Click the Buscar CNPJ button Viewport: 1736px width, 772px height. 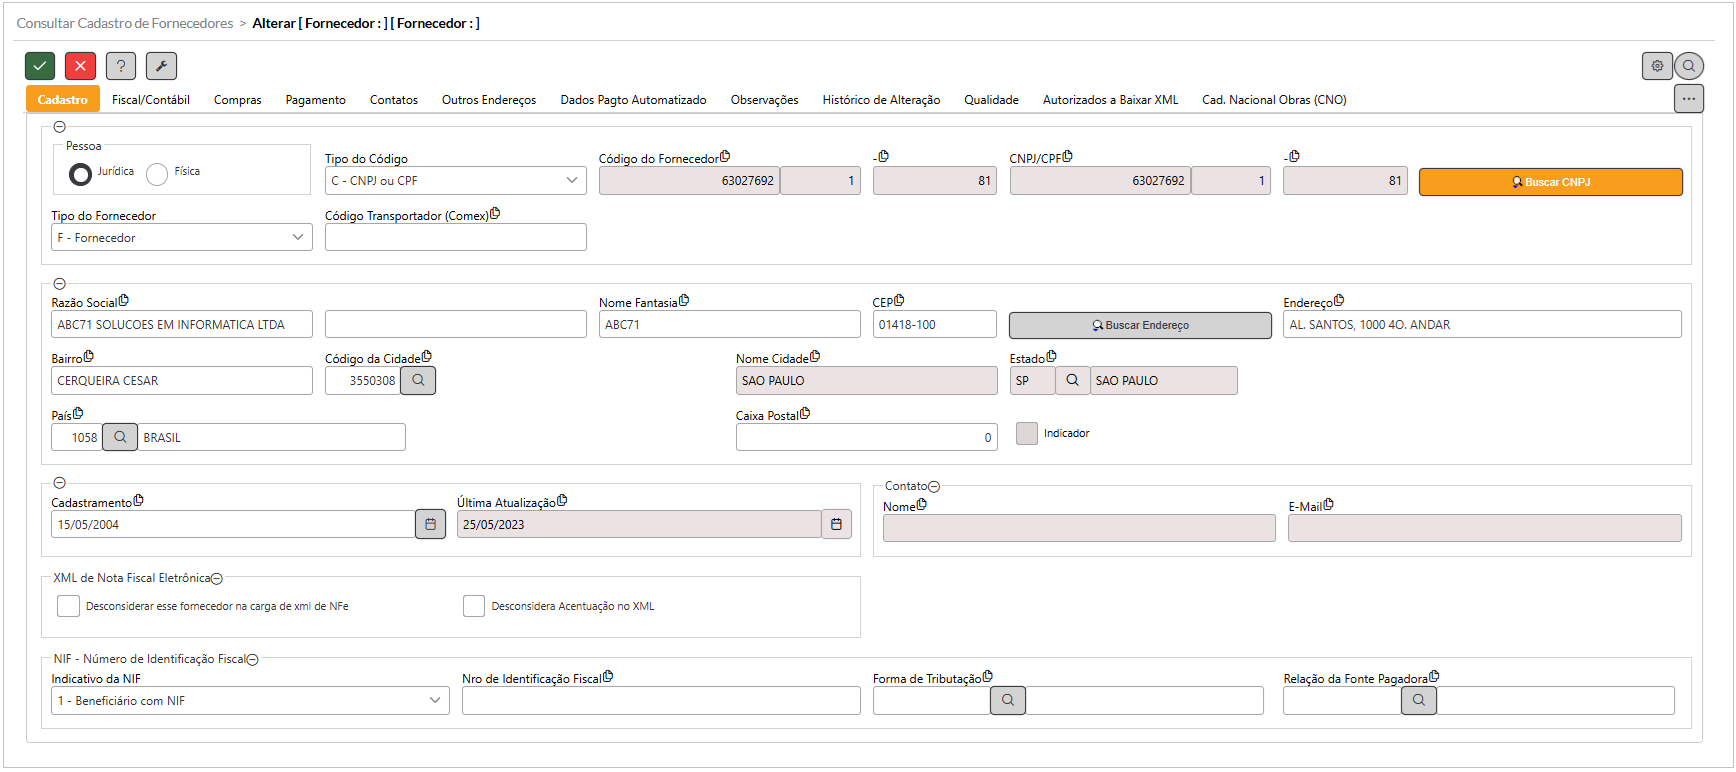click(1550, 182)
